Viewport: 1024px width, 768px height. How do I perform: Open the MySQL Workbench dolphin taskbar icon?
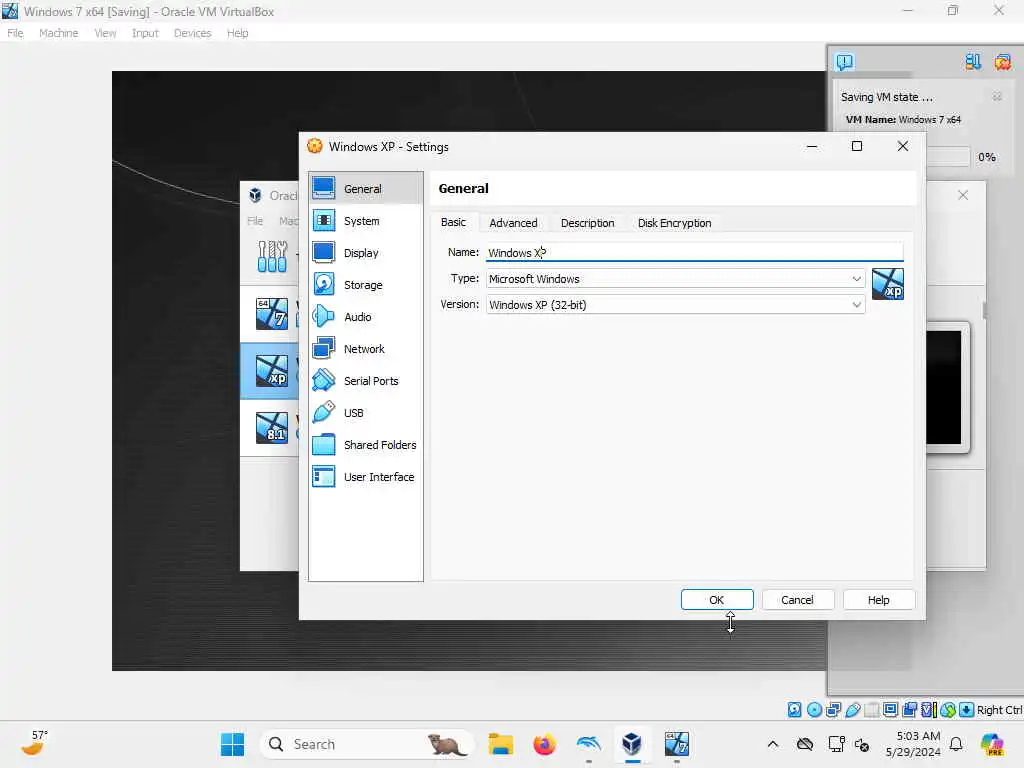tap(588, 744)
